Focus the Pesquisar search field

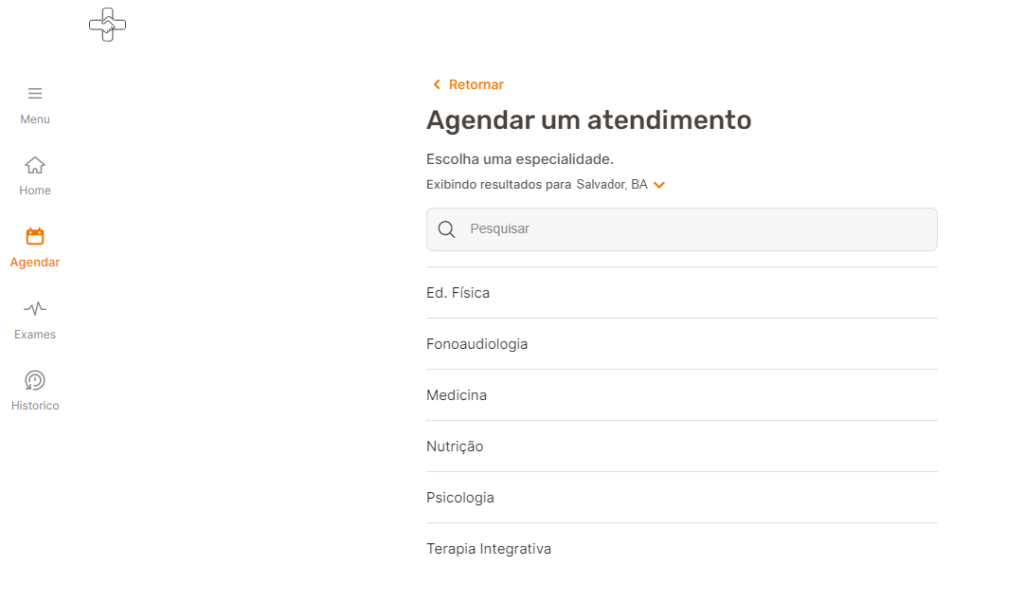[x=682, y=229]
